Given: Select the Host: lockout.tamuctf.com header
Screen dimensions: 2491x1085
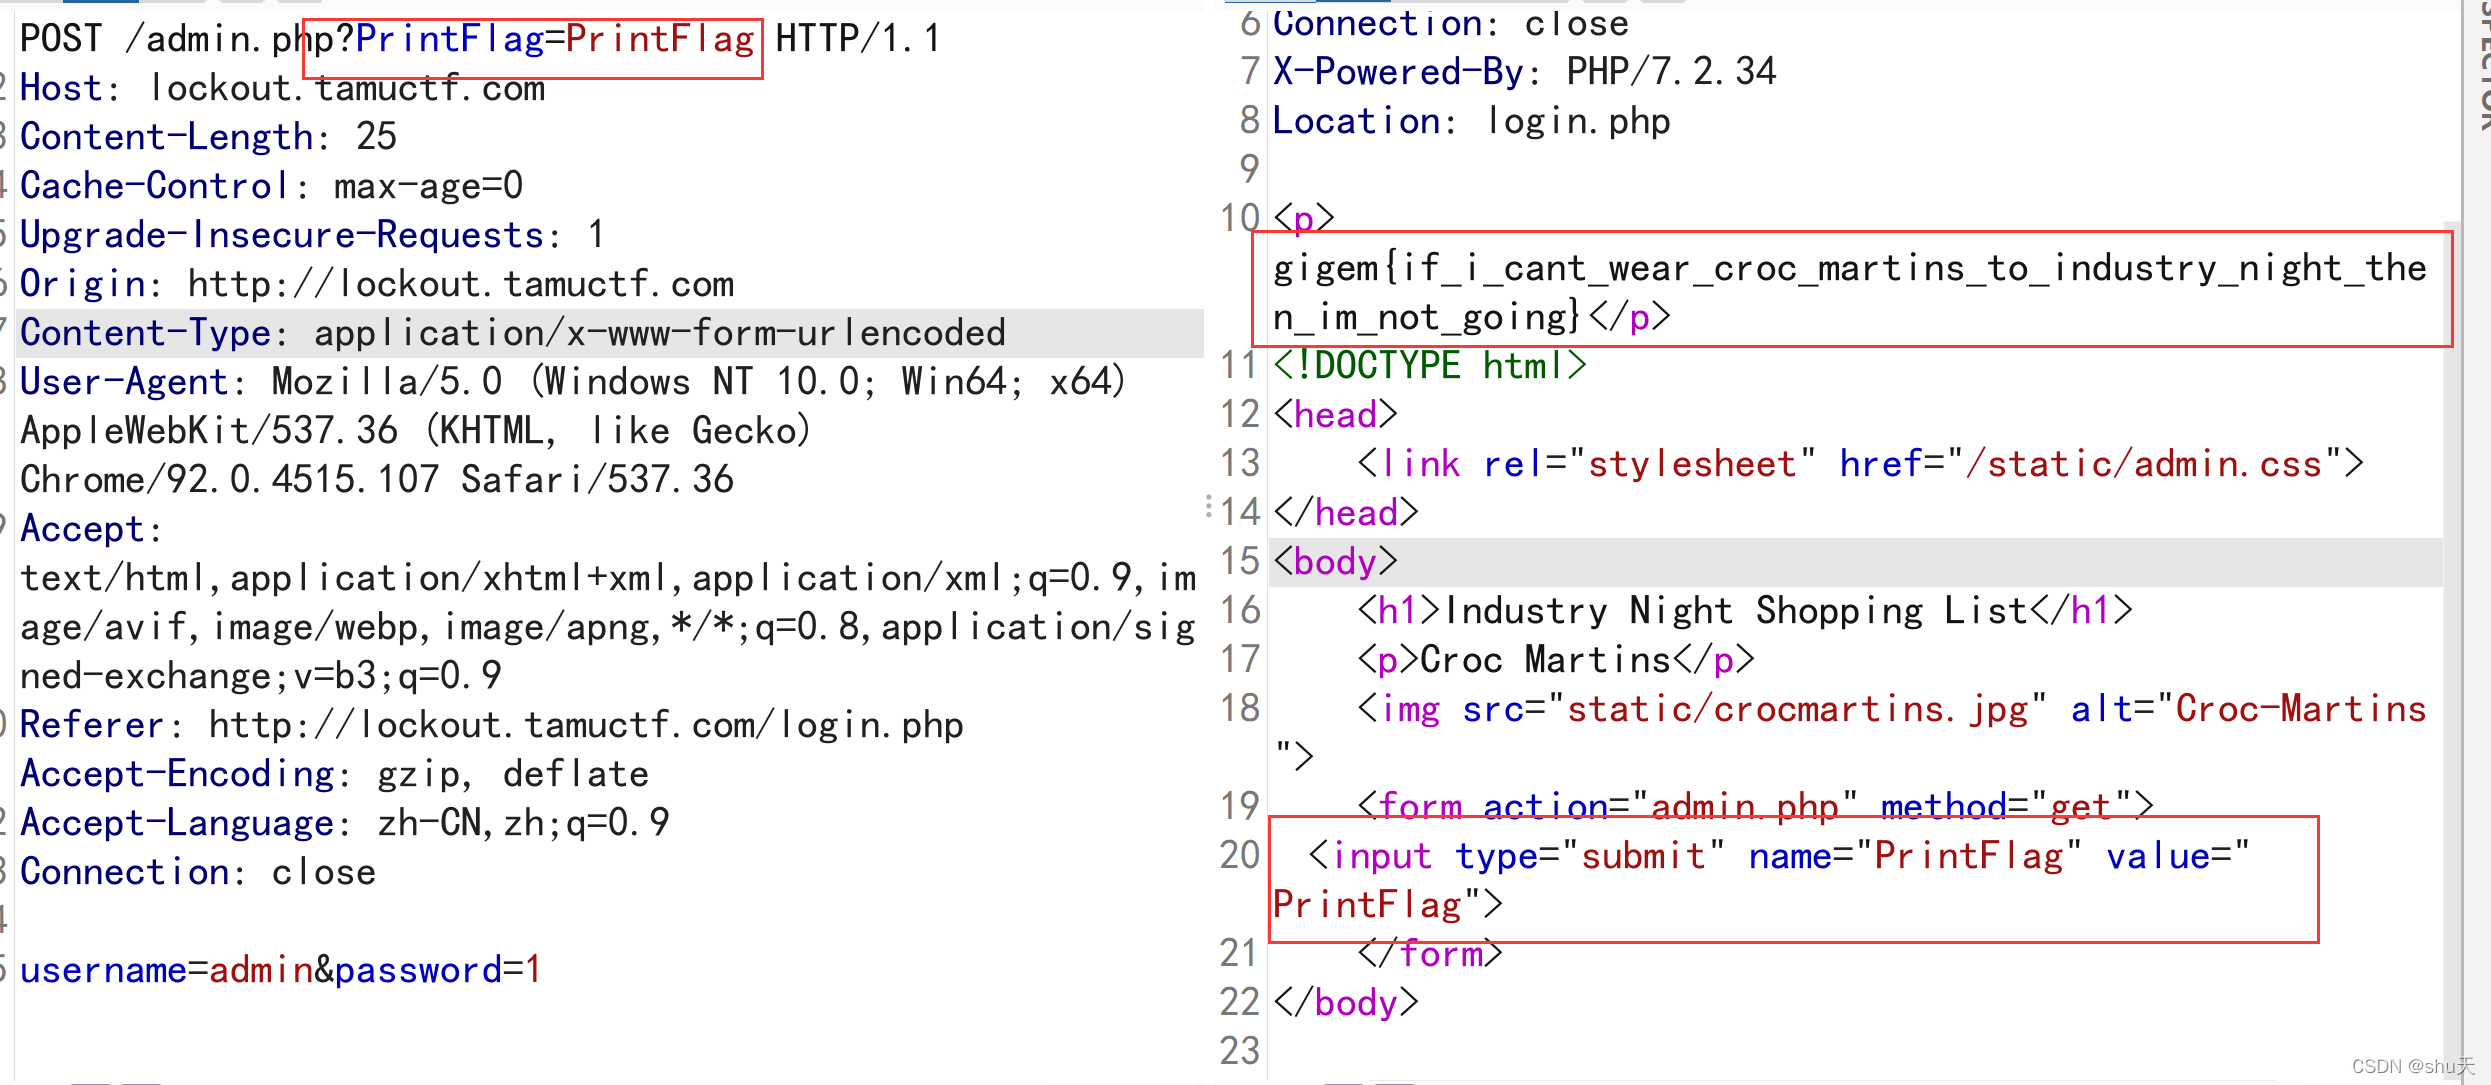Looking at the screenshot, I should [283, 88].
